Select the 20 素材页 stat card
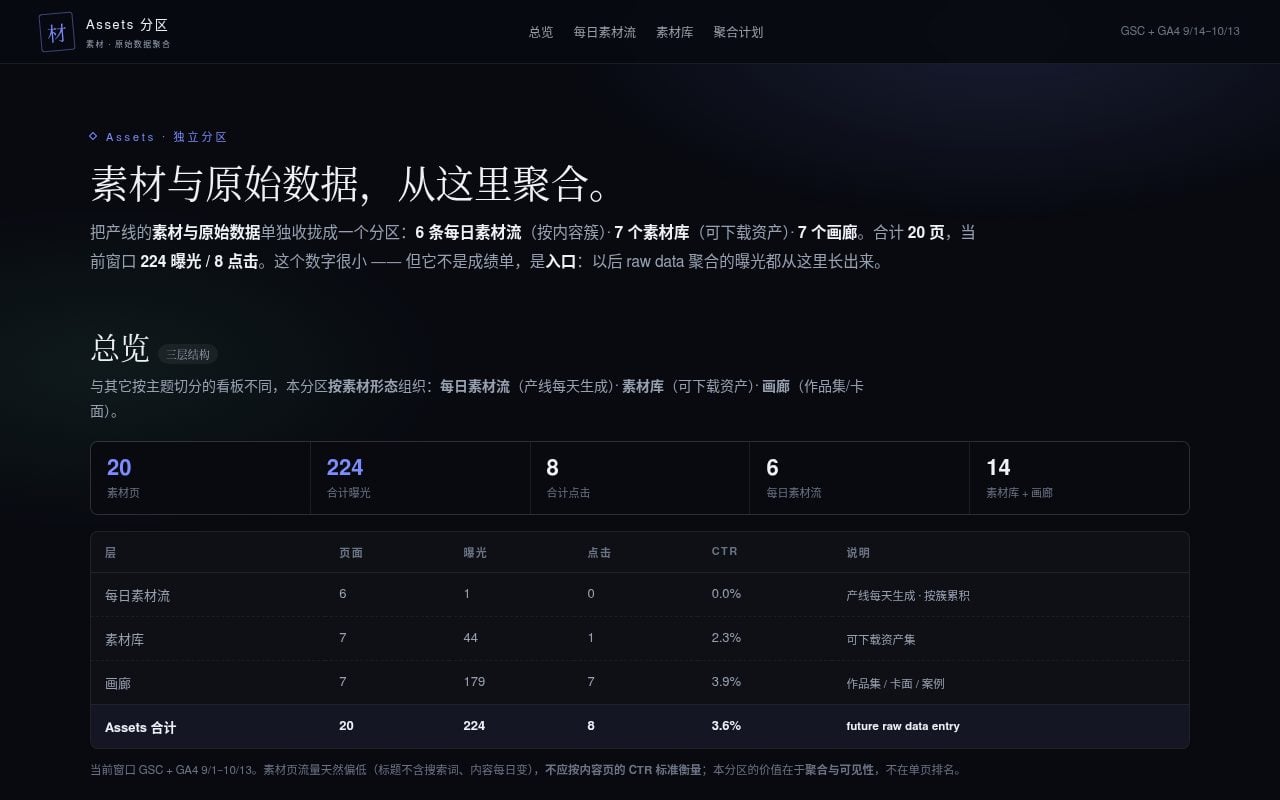The height and width of the screenshot is (800, 1280). 200,478
